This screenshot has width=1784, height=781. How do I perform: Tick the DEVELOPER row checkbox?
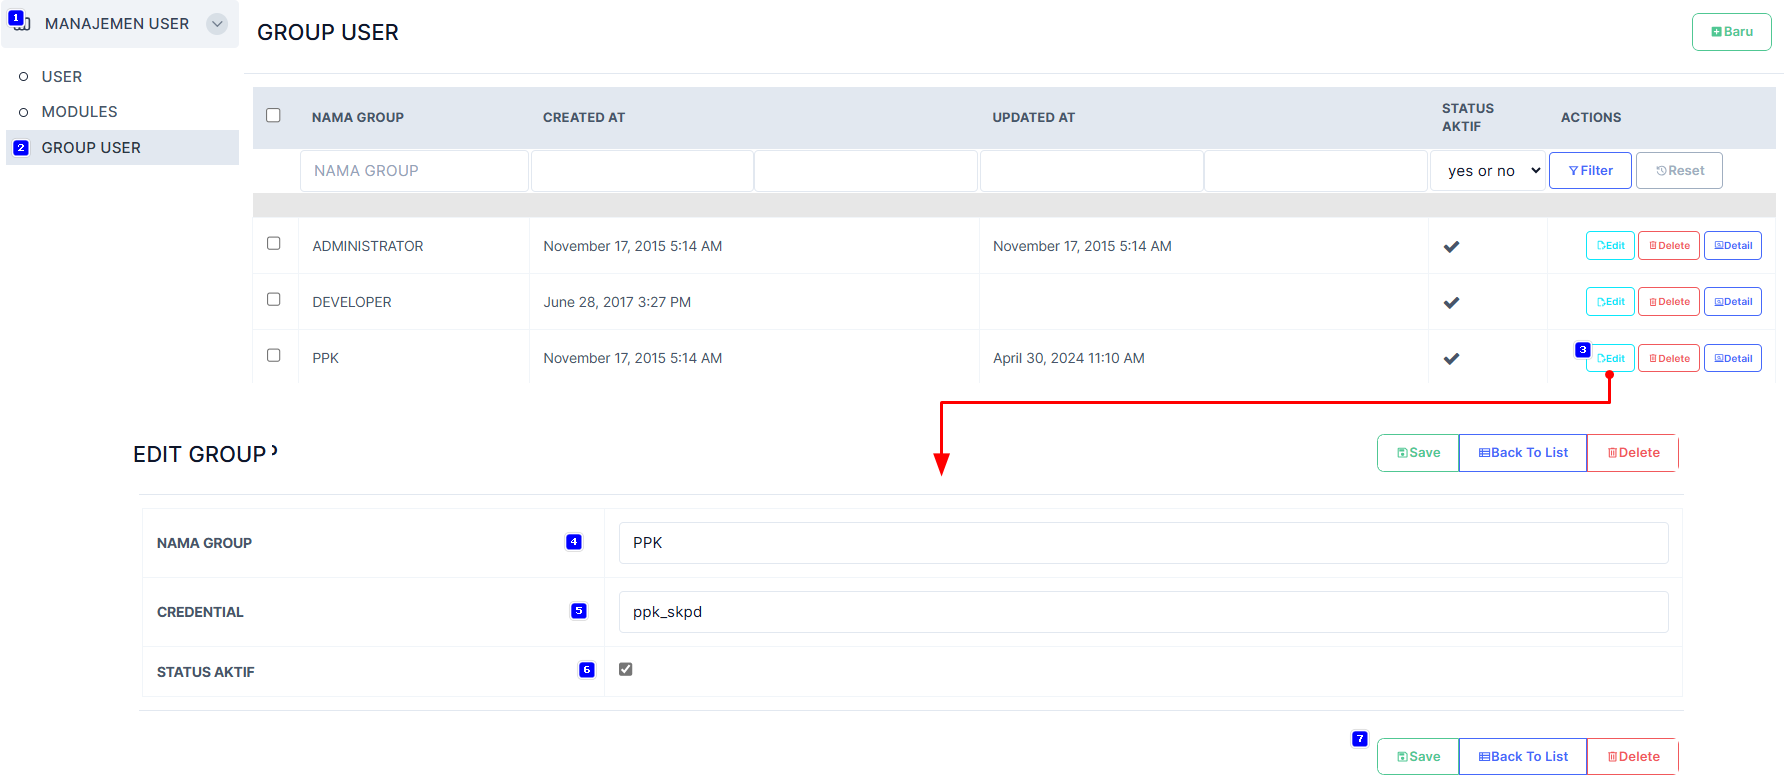tap(273, 299)
